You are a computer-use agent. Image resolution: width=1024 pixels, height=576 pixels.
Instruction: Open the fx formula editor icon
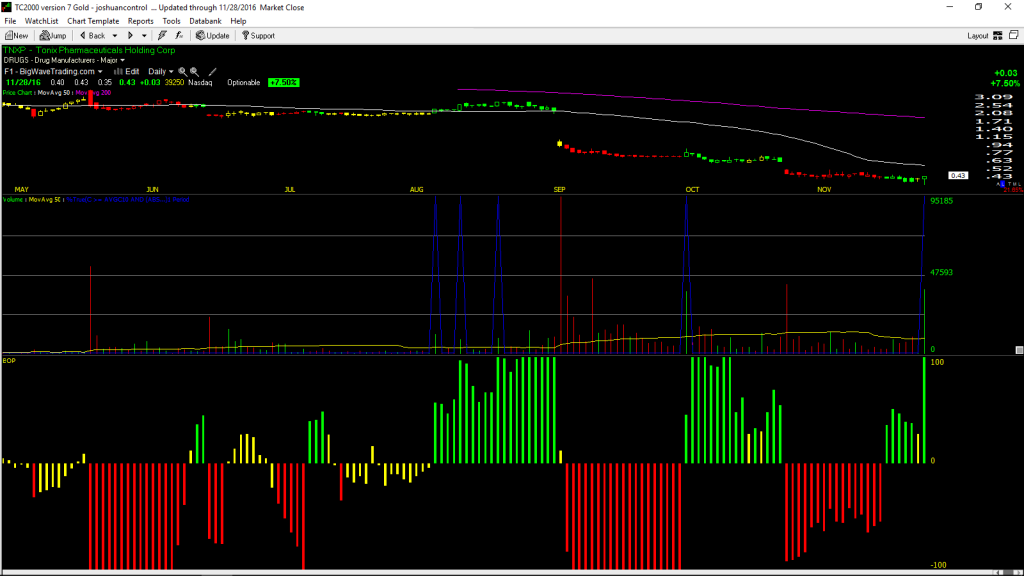(179, 36)
